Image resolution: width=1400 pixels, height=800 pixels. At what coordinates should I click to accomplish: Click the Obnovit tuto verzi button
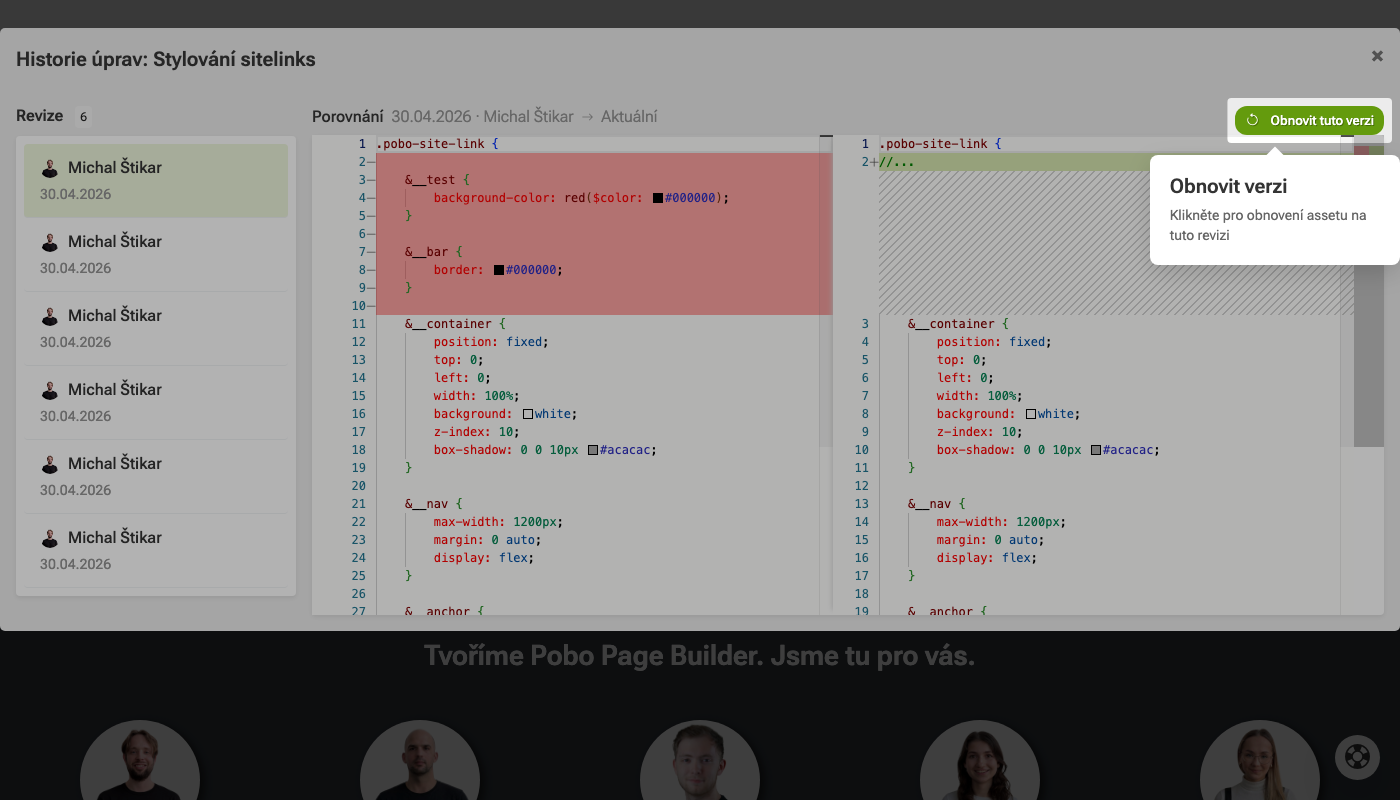tap(1309, 120)
